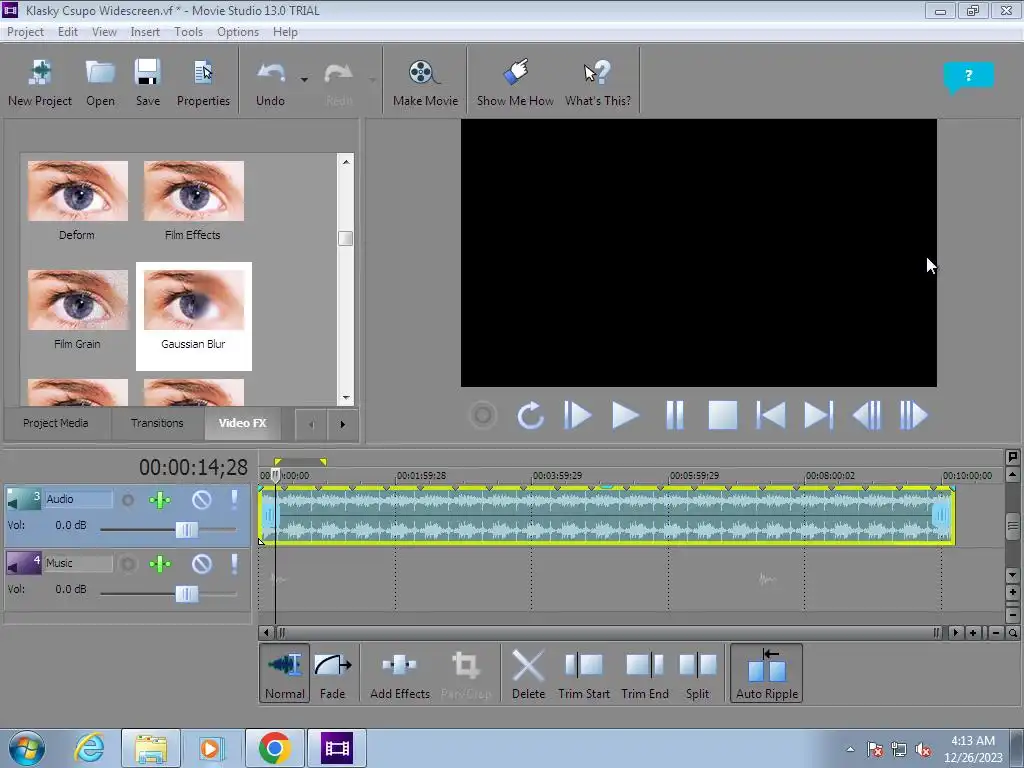Activate What's This help cursor
Screen dimensions: 1024x768
[598, 83]
